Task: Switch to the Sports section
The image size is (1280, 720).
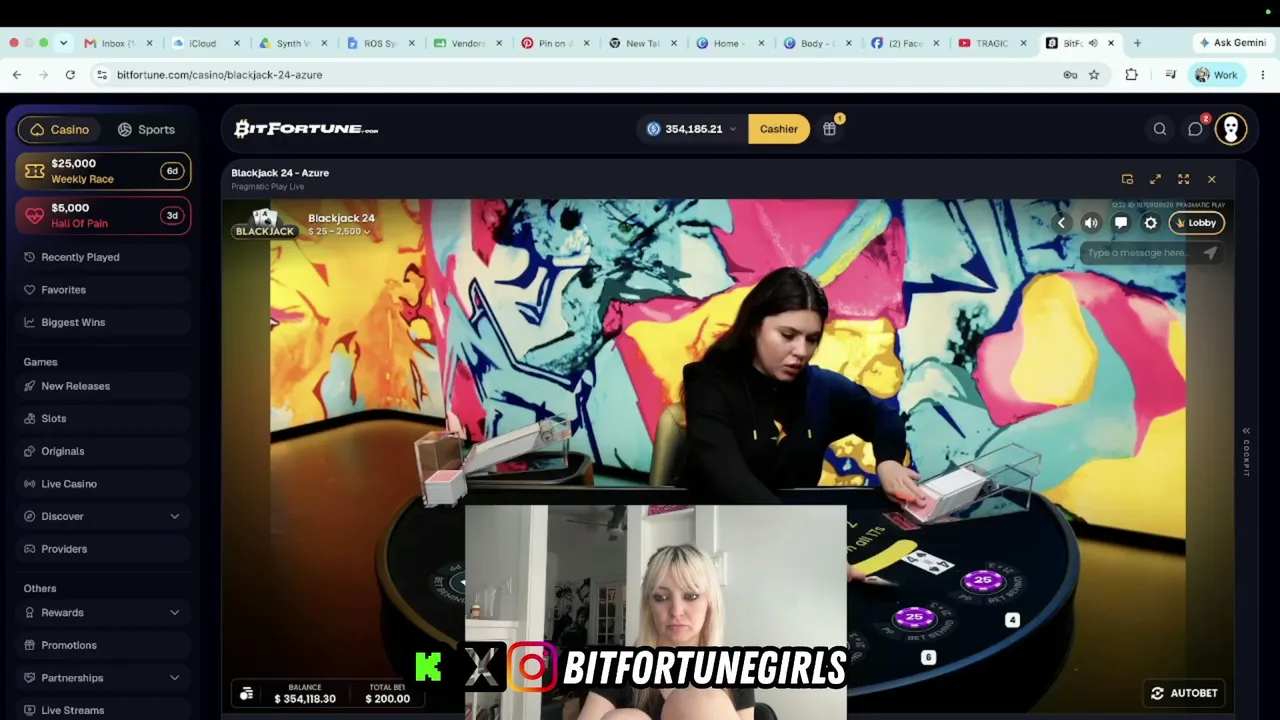Action: click(146, 129)
